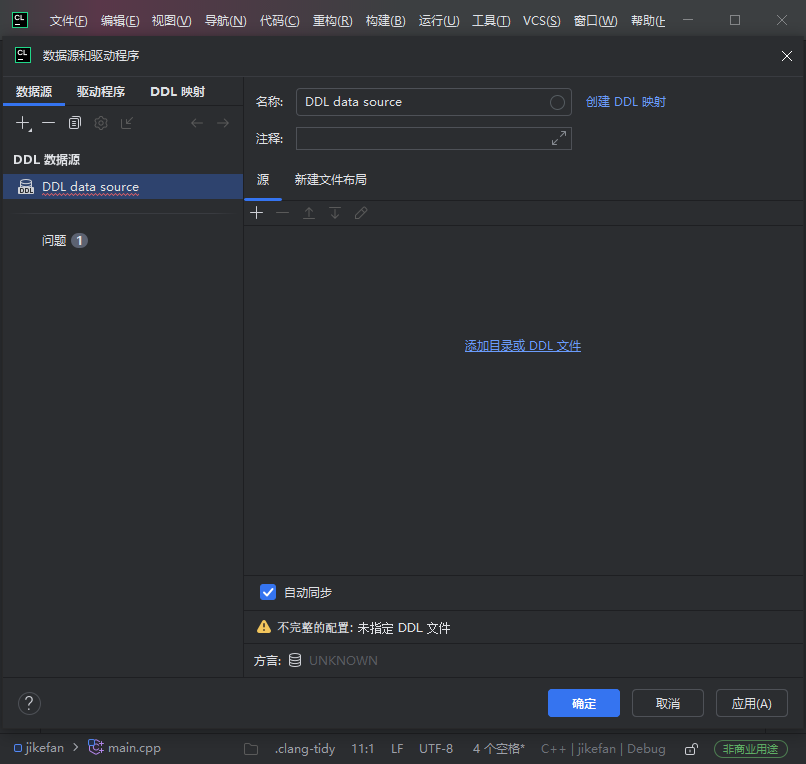Click the read-only lock icon in status bar
806x764 pixels.
[691, 749]
